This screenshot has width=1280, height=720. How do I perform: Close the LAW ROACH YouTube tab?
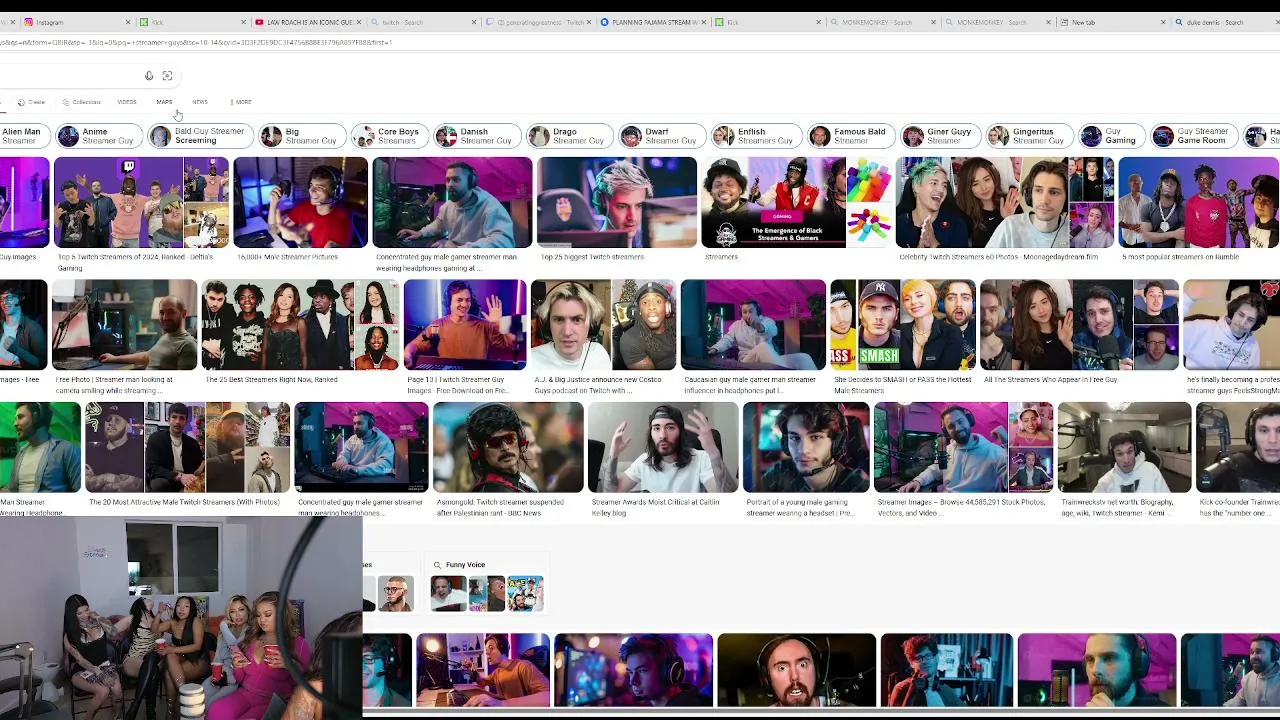point(358,22)
